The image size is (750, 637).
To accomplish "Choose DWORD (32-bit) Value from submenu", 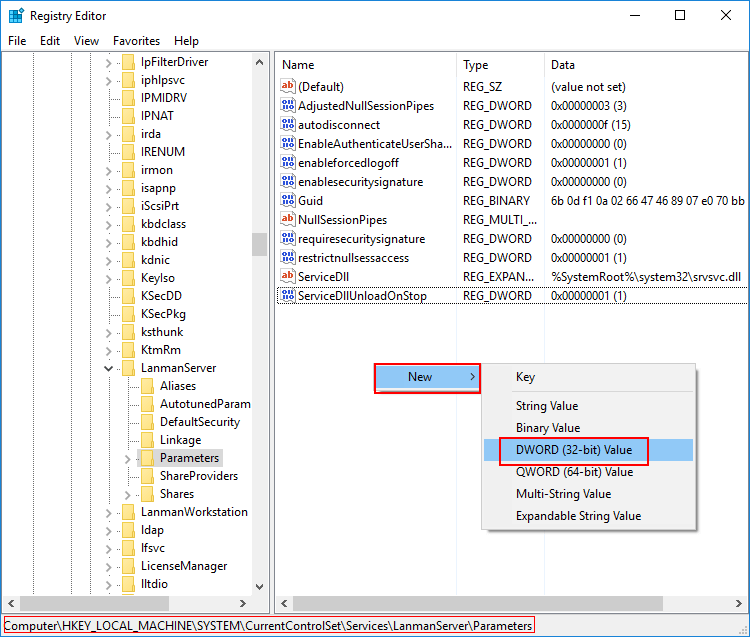I will pyautogui.click(x=588, y=450).
